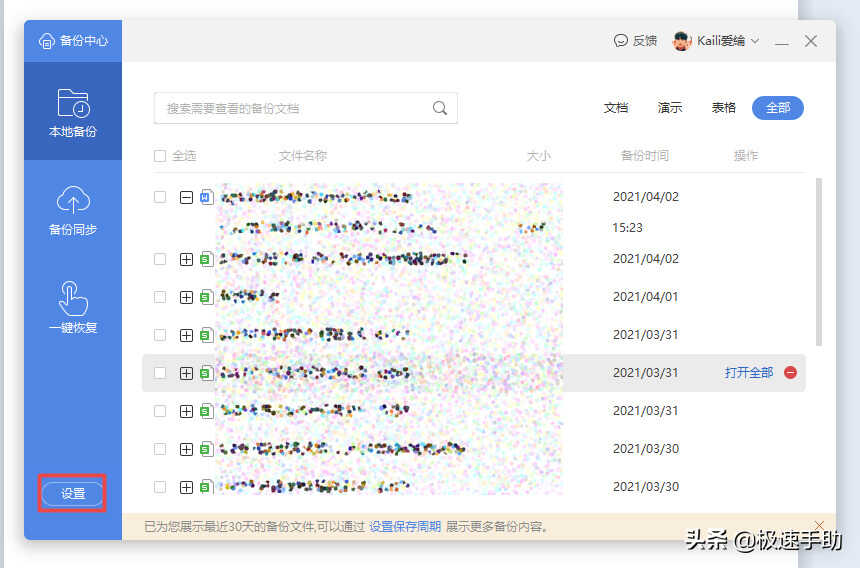860x568 pixels.
Task: Click the 反馈 feedback label
Action: pyautogui.click(x=644, y=41)
